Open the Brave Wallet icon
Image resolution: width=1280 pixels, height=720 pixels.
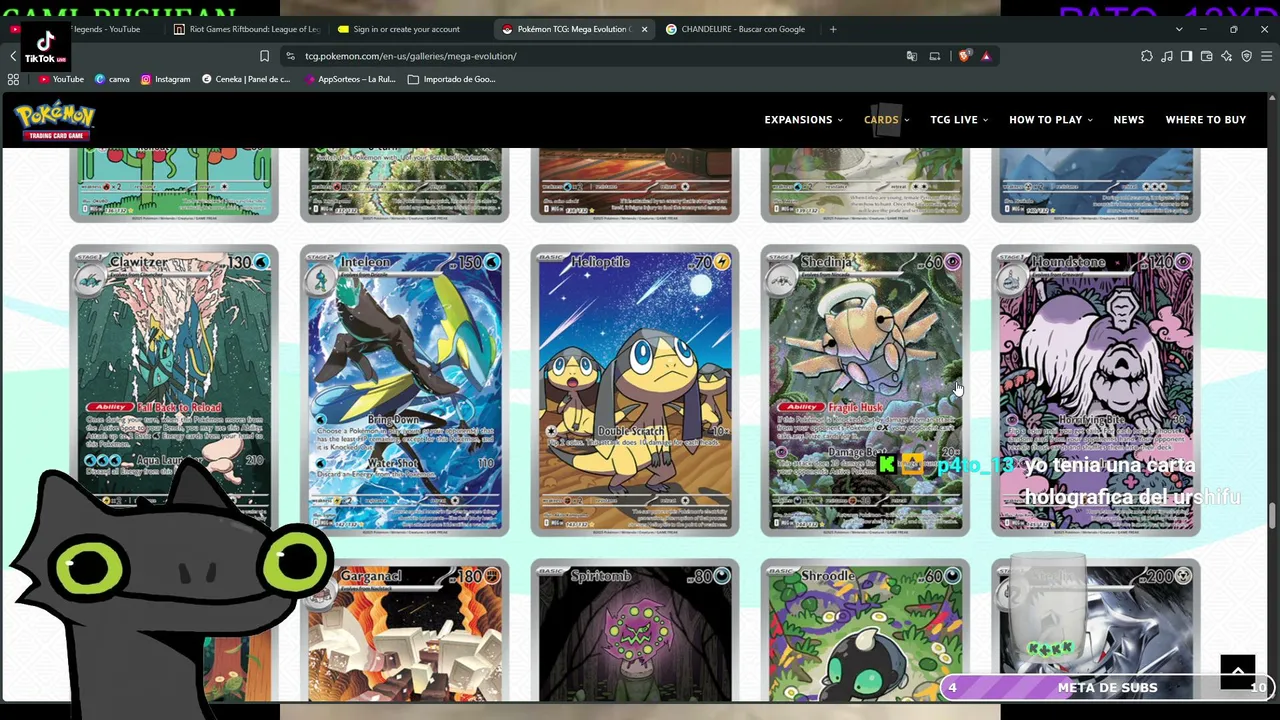(x=1206, y=56)
